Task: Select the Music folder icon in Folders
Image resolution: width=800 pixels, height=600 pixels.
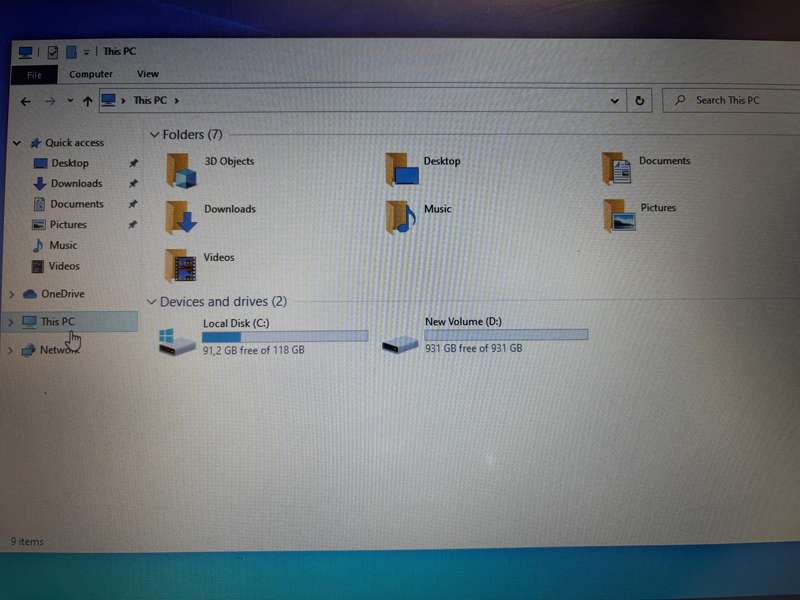Action: click(401, 217)
